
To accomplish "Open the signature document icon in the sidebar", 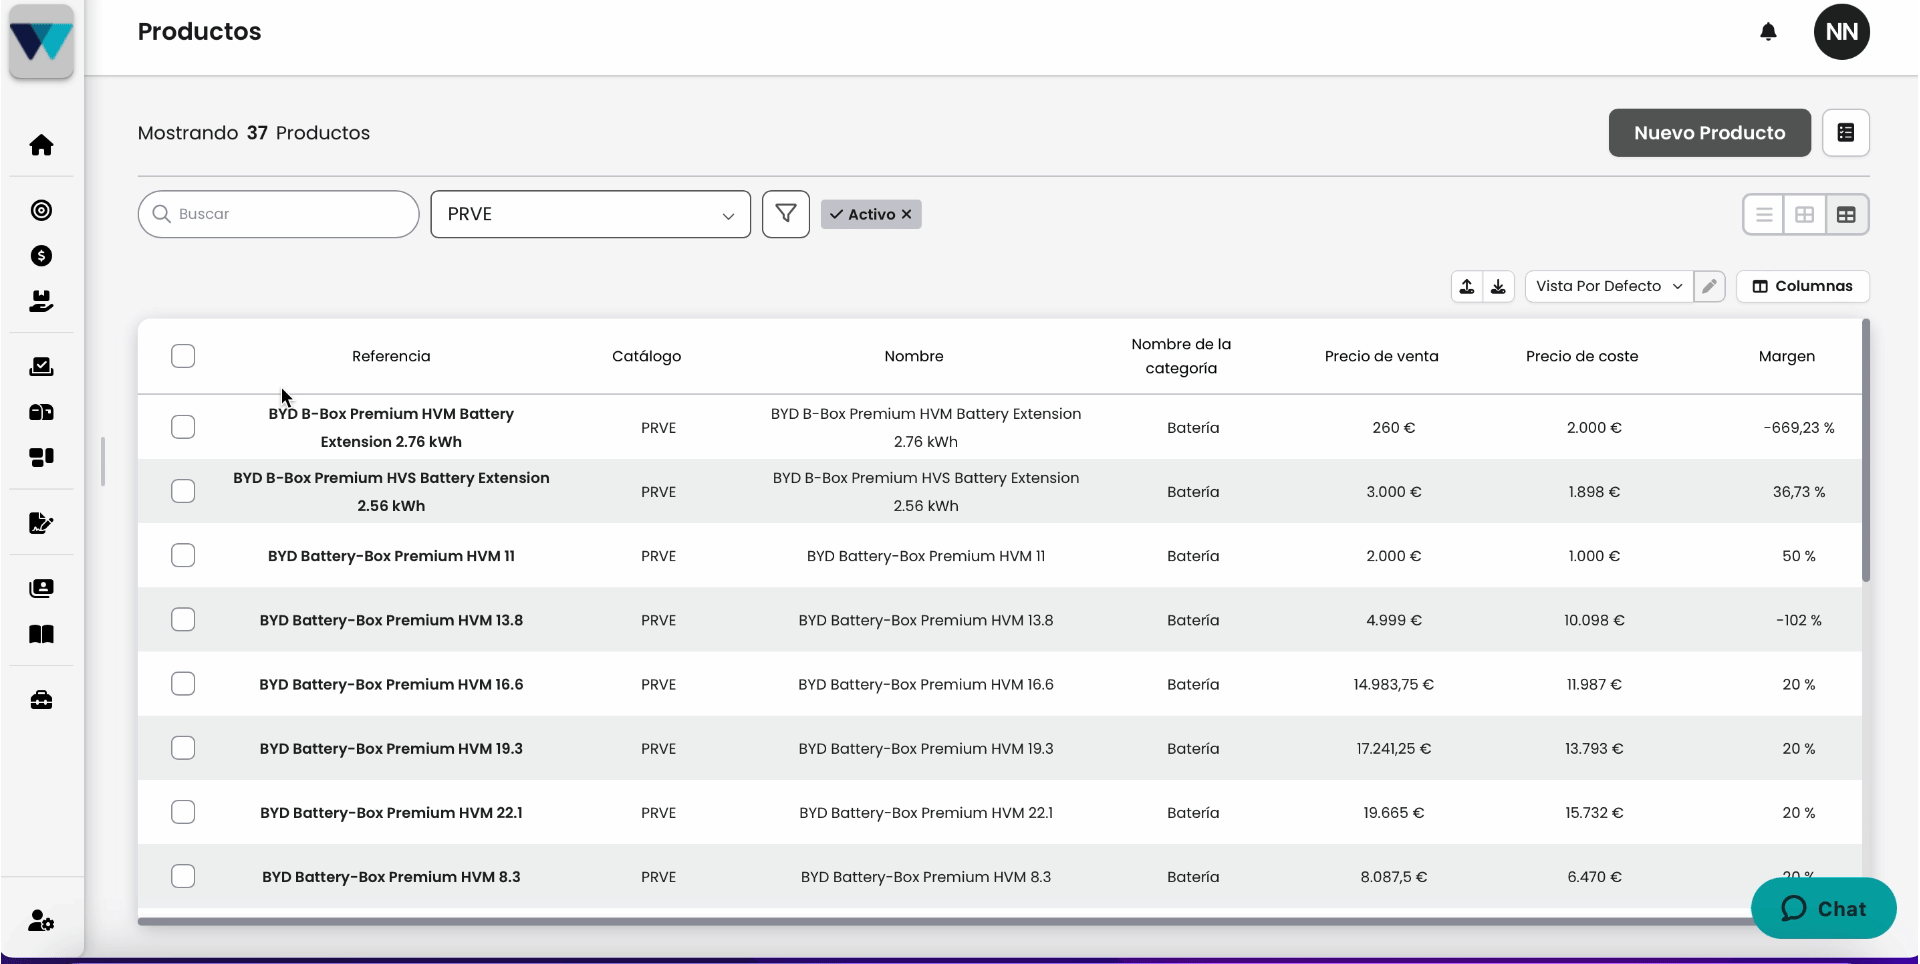I will point(41,523).
